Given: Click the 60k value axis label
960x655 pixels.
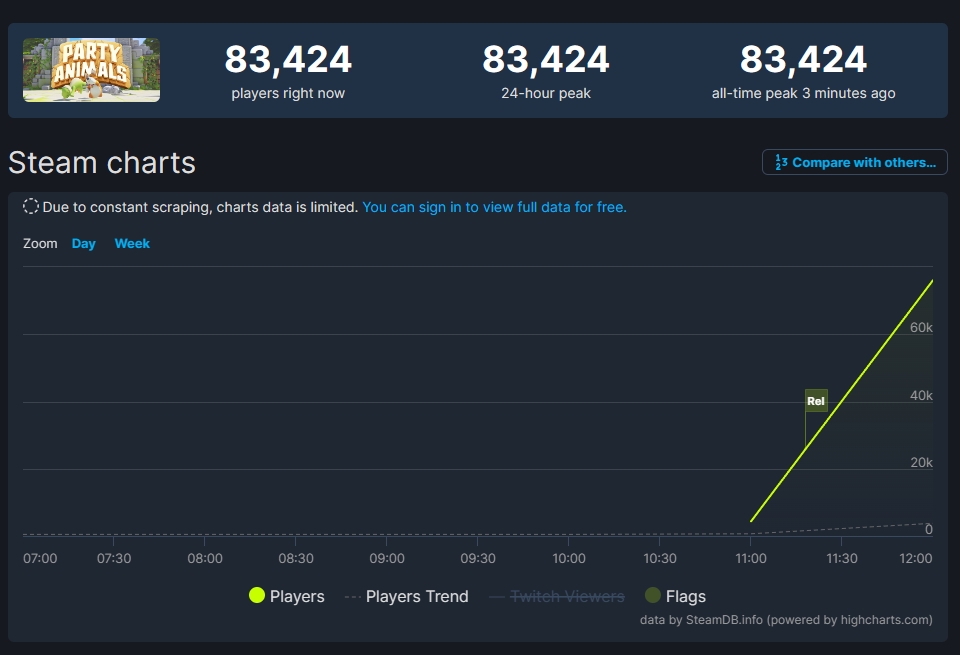Looking at the screenshot, I should coord(920,327).
